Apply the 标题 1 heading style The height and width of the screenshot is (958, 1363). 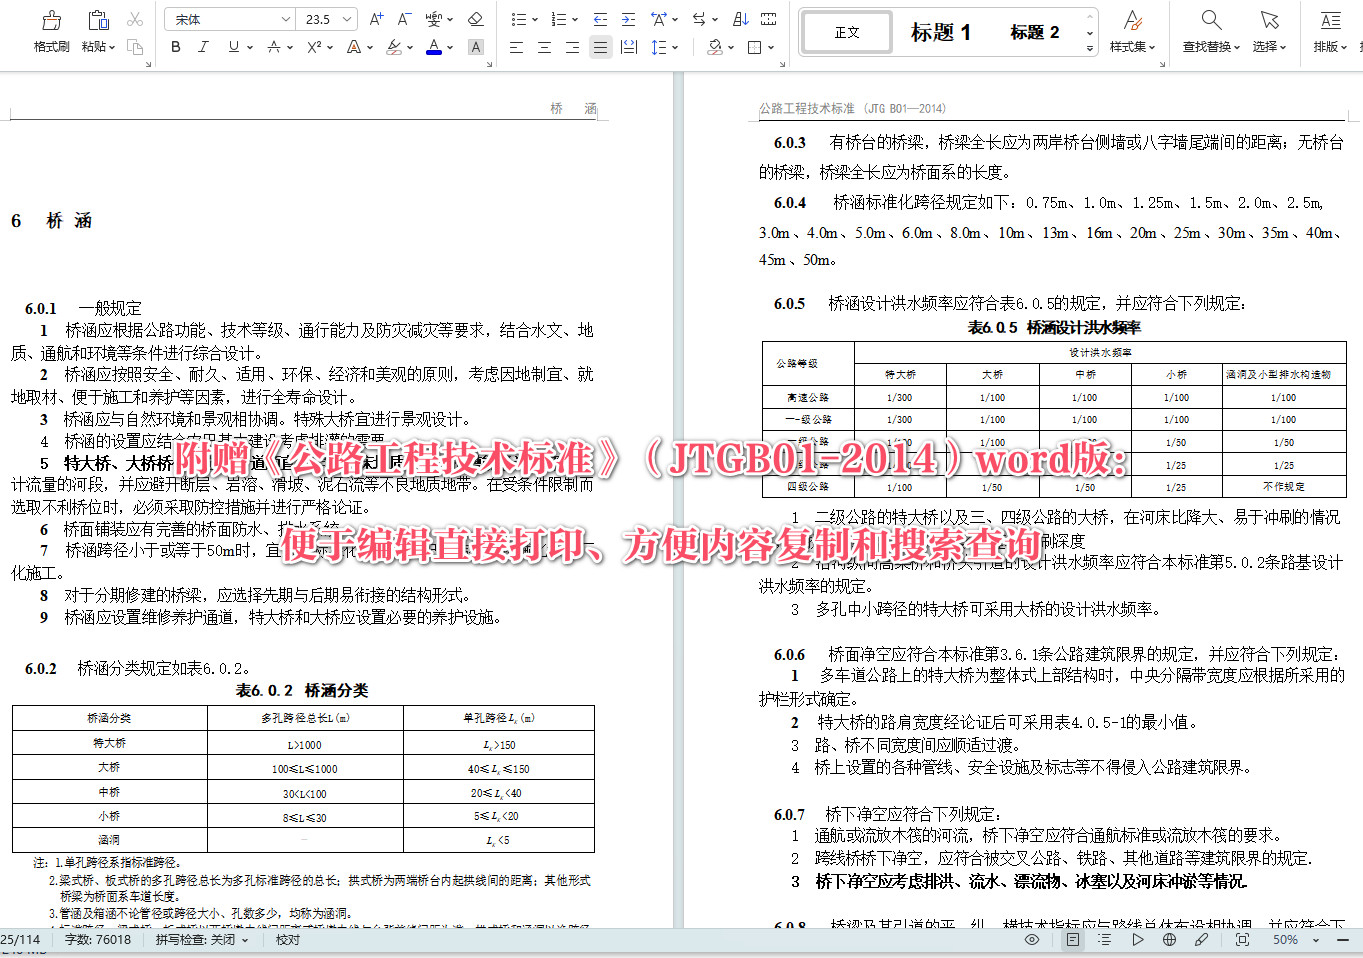point(941,31)
